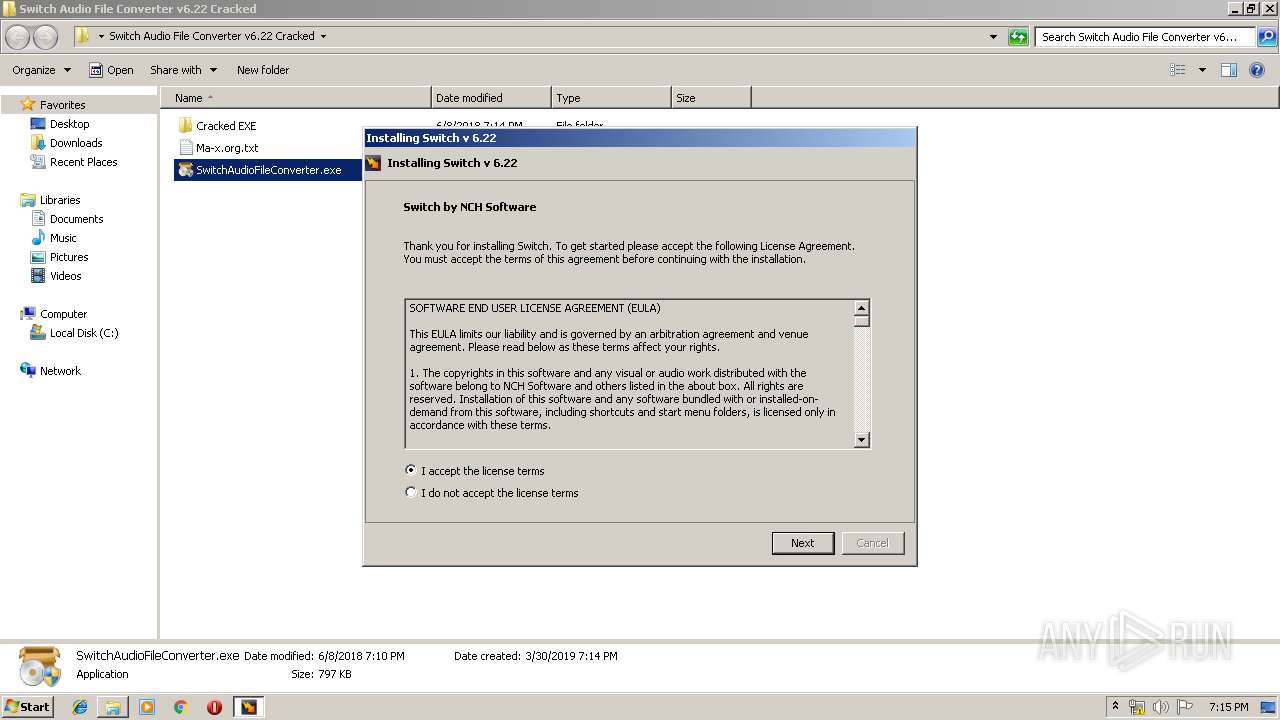Click folder icon in address bar
The image size is (1280, 720).
(82, 37)
